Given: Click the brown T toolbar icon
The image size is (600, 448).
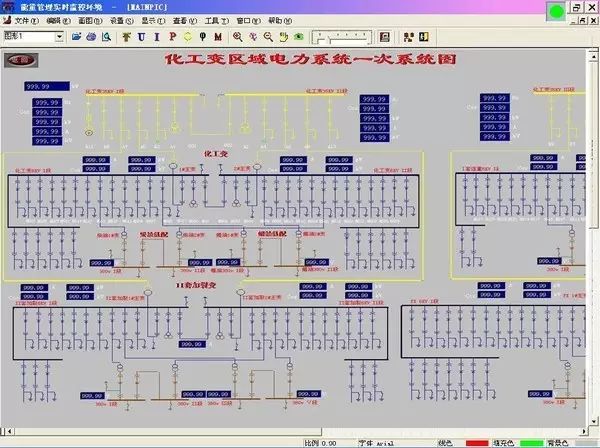Looking at the screenshot, I should (x=126, y=37).
